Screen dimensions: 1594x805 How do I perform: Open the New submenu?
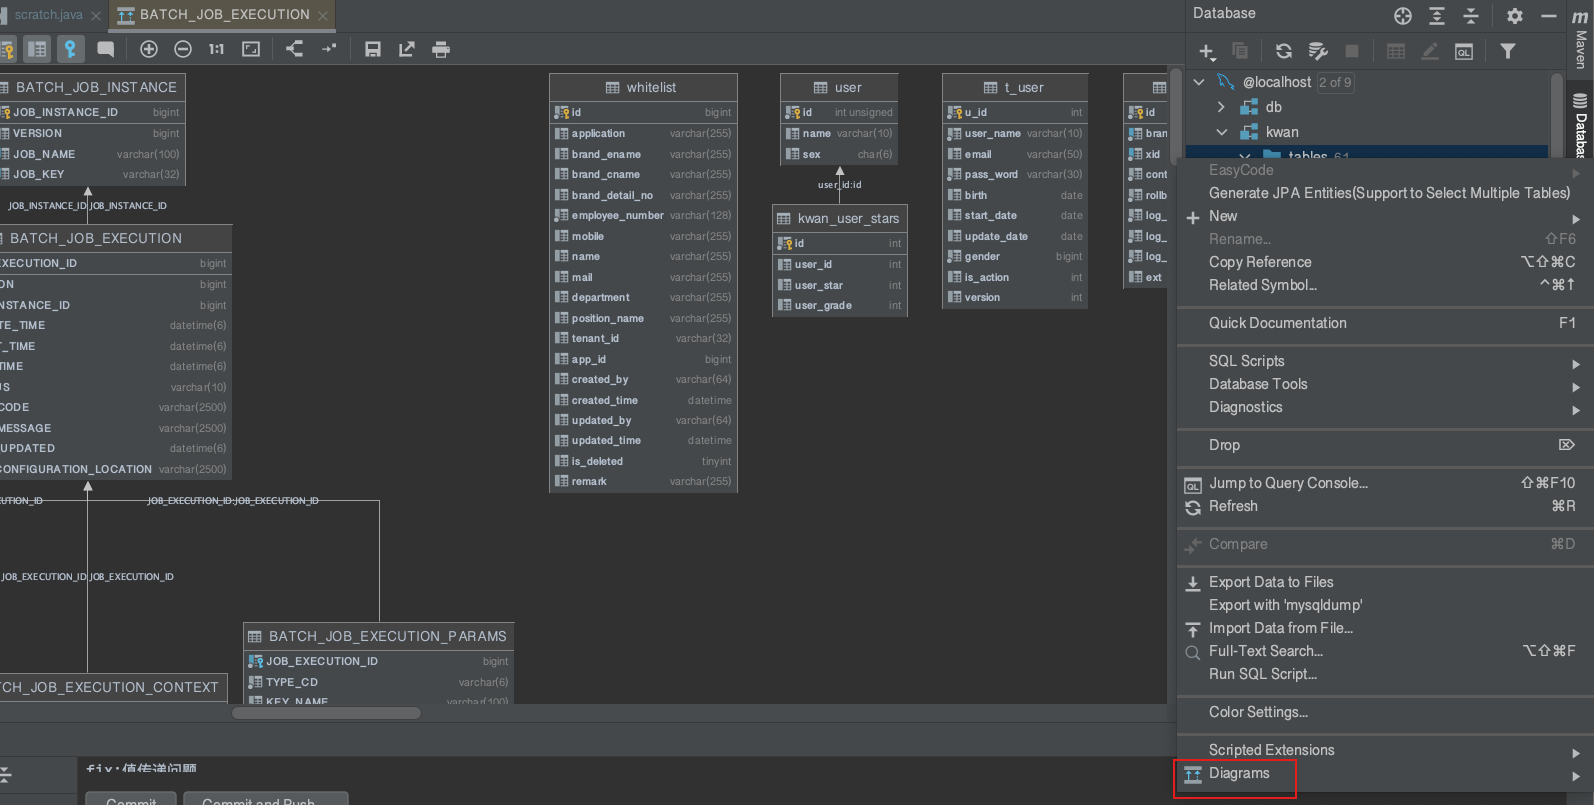tap(1385, 216)
